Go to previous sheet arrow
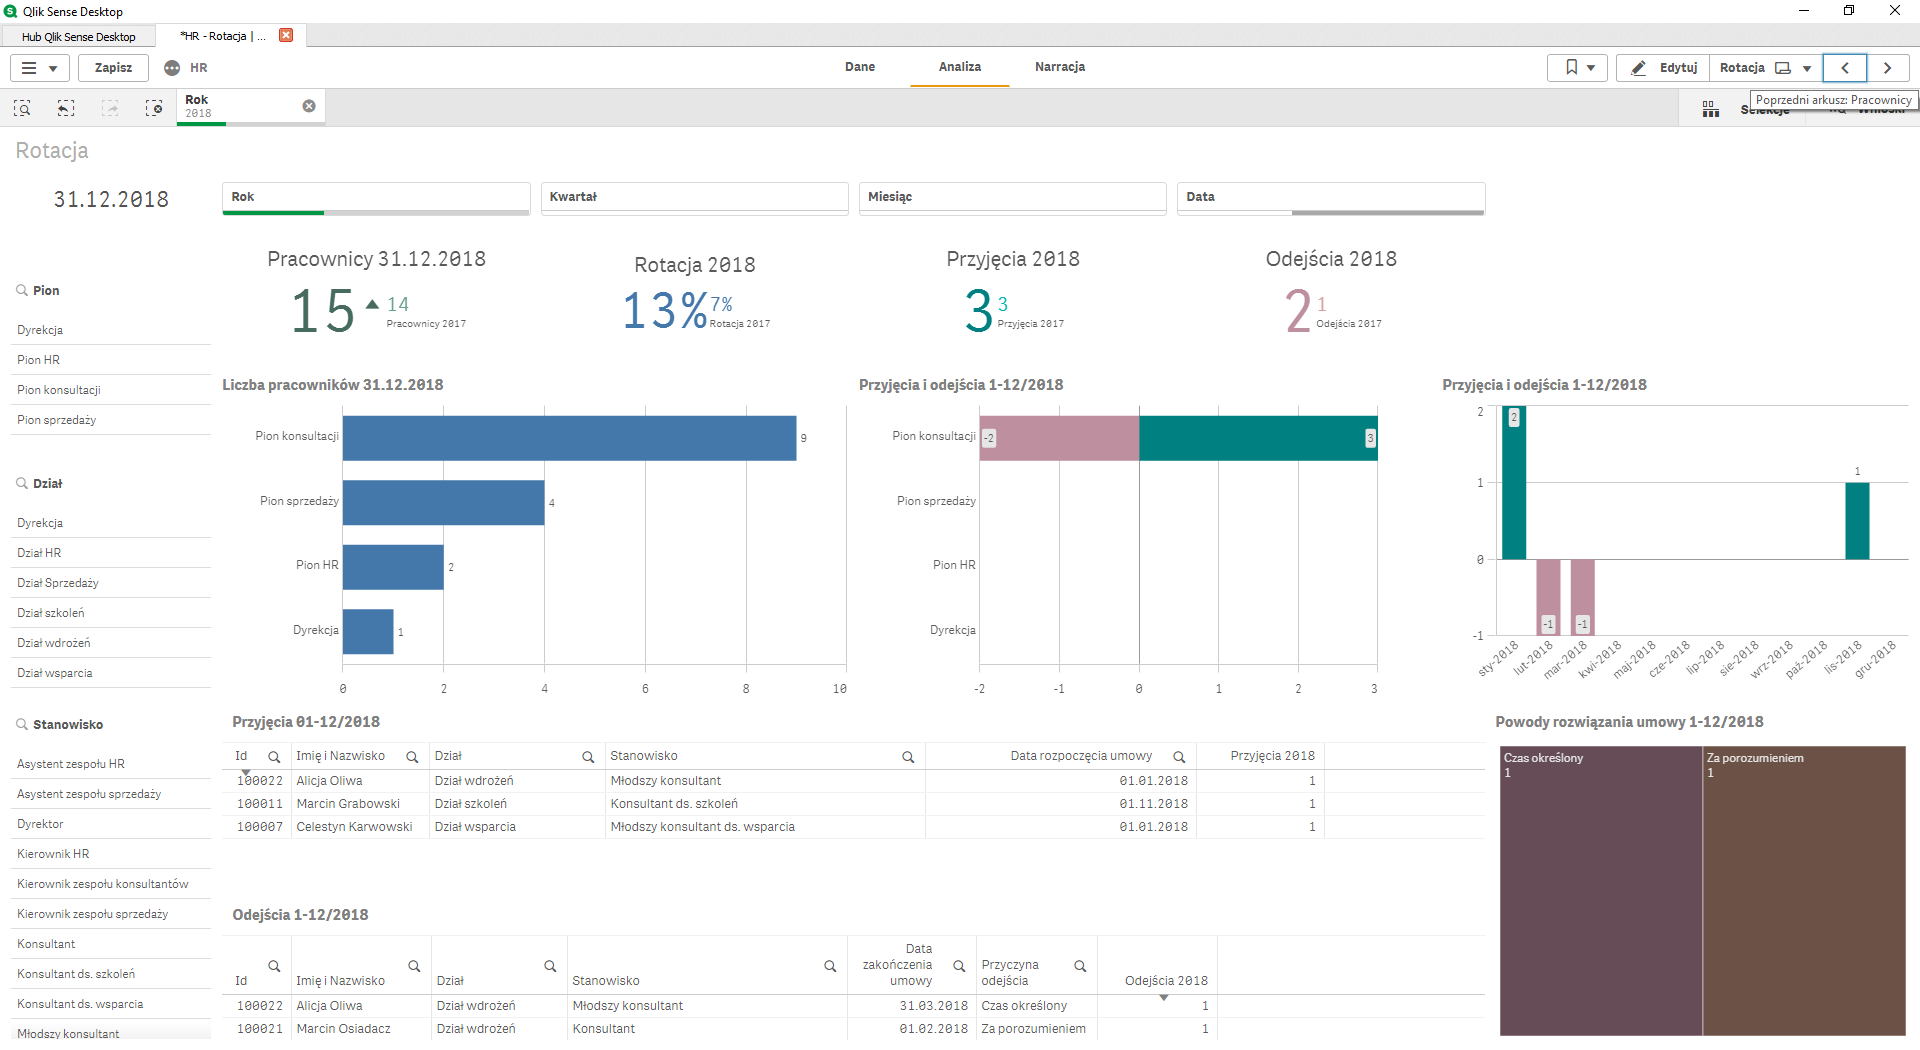1920x1050 pixels. (1845, 68)
